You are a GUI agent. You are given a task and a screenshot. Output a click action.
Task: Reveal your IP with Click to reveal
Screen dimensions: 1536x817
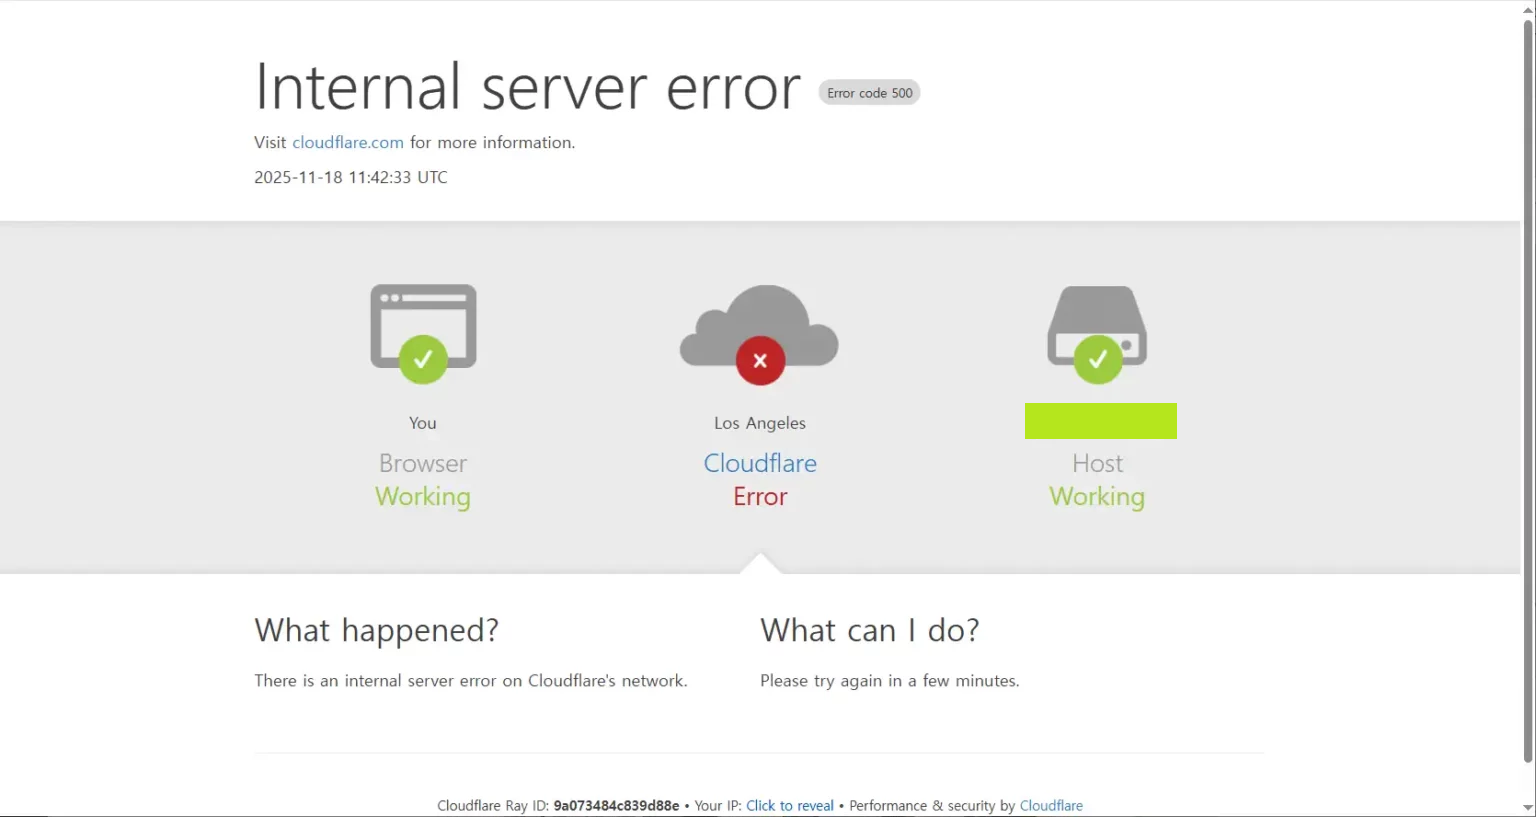pos(790,805)
